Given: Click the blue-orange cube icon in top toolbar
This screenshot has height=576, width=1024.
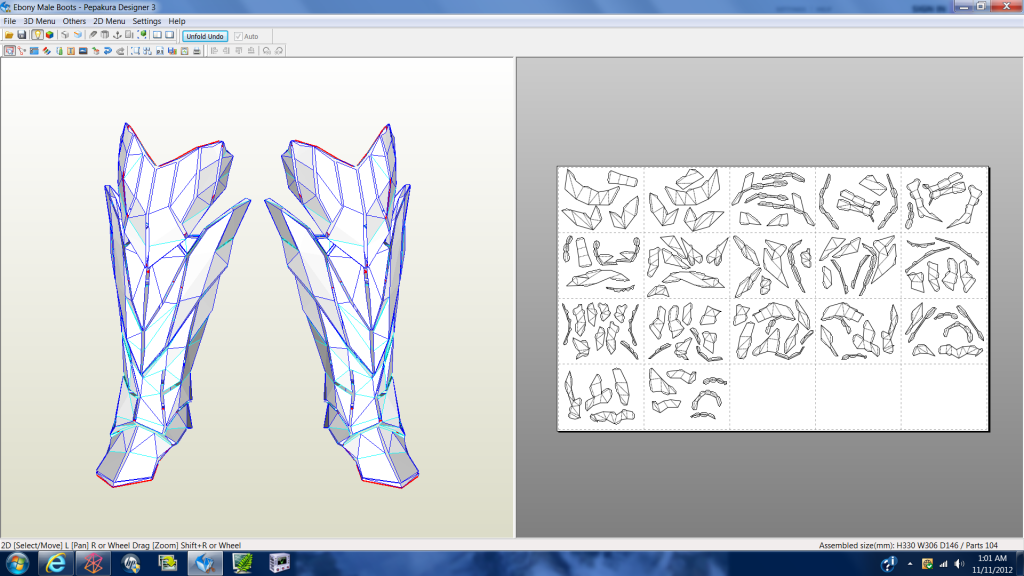Looking at the screenshot, I should (78, 35).
